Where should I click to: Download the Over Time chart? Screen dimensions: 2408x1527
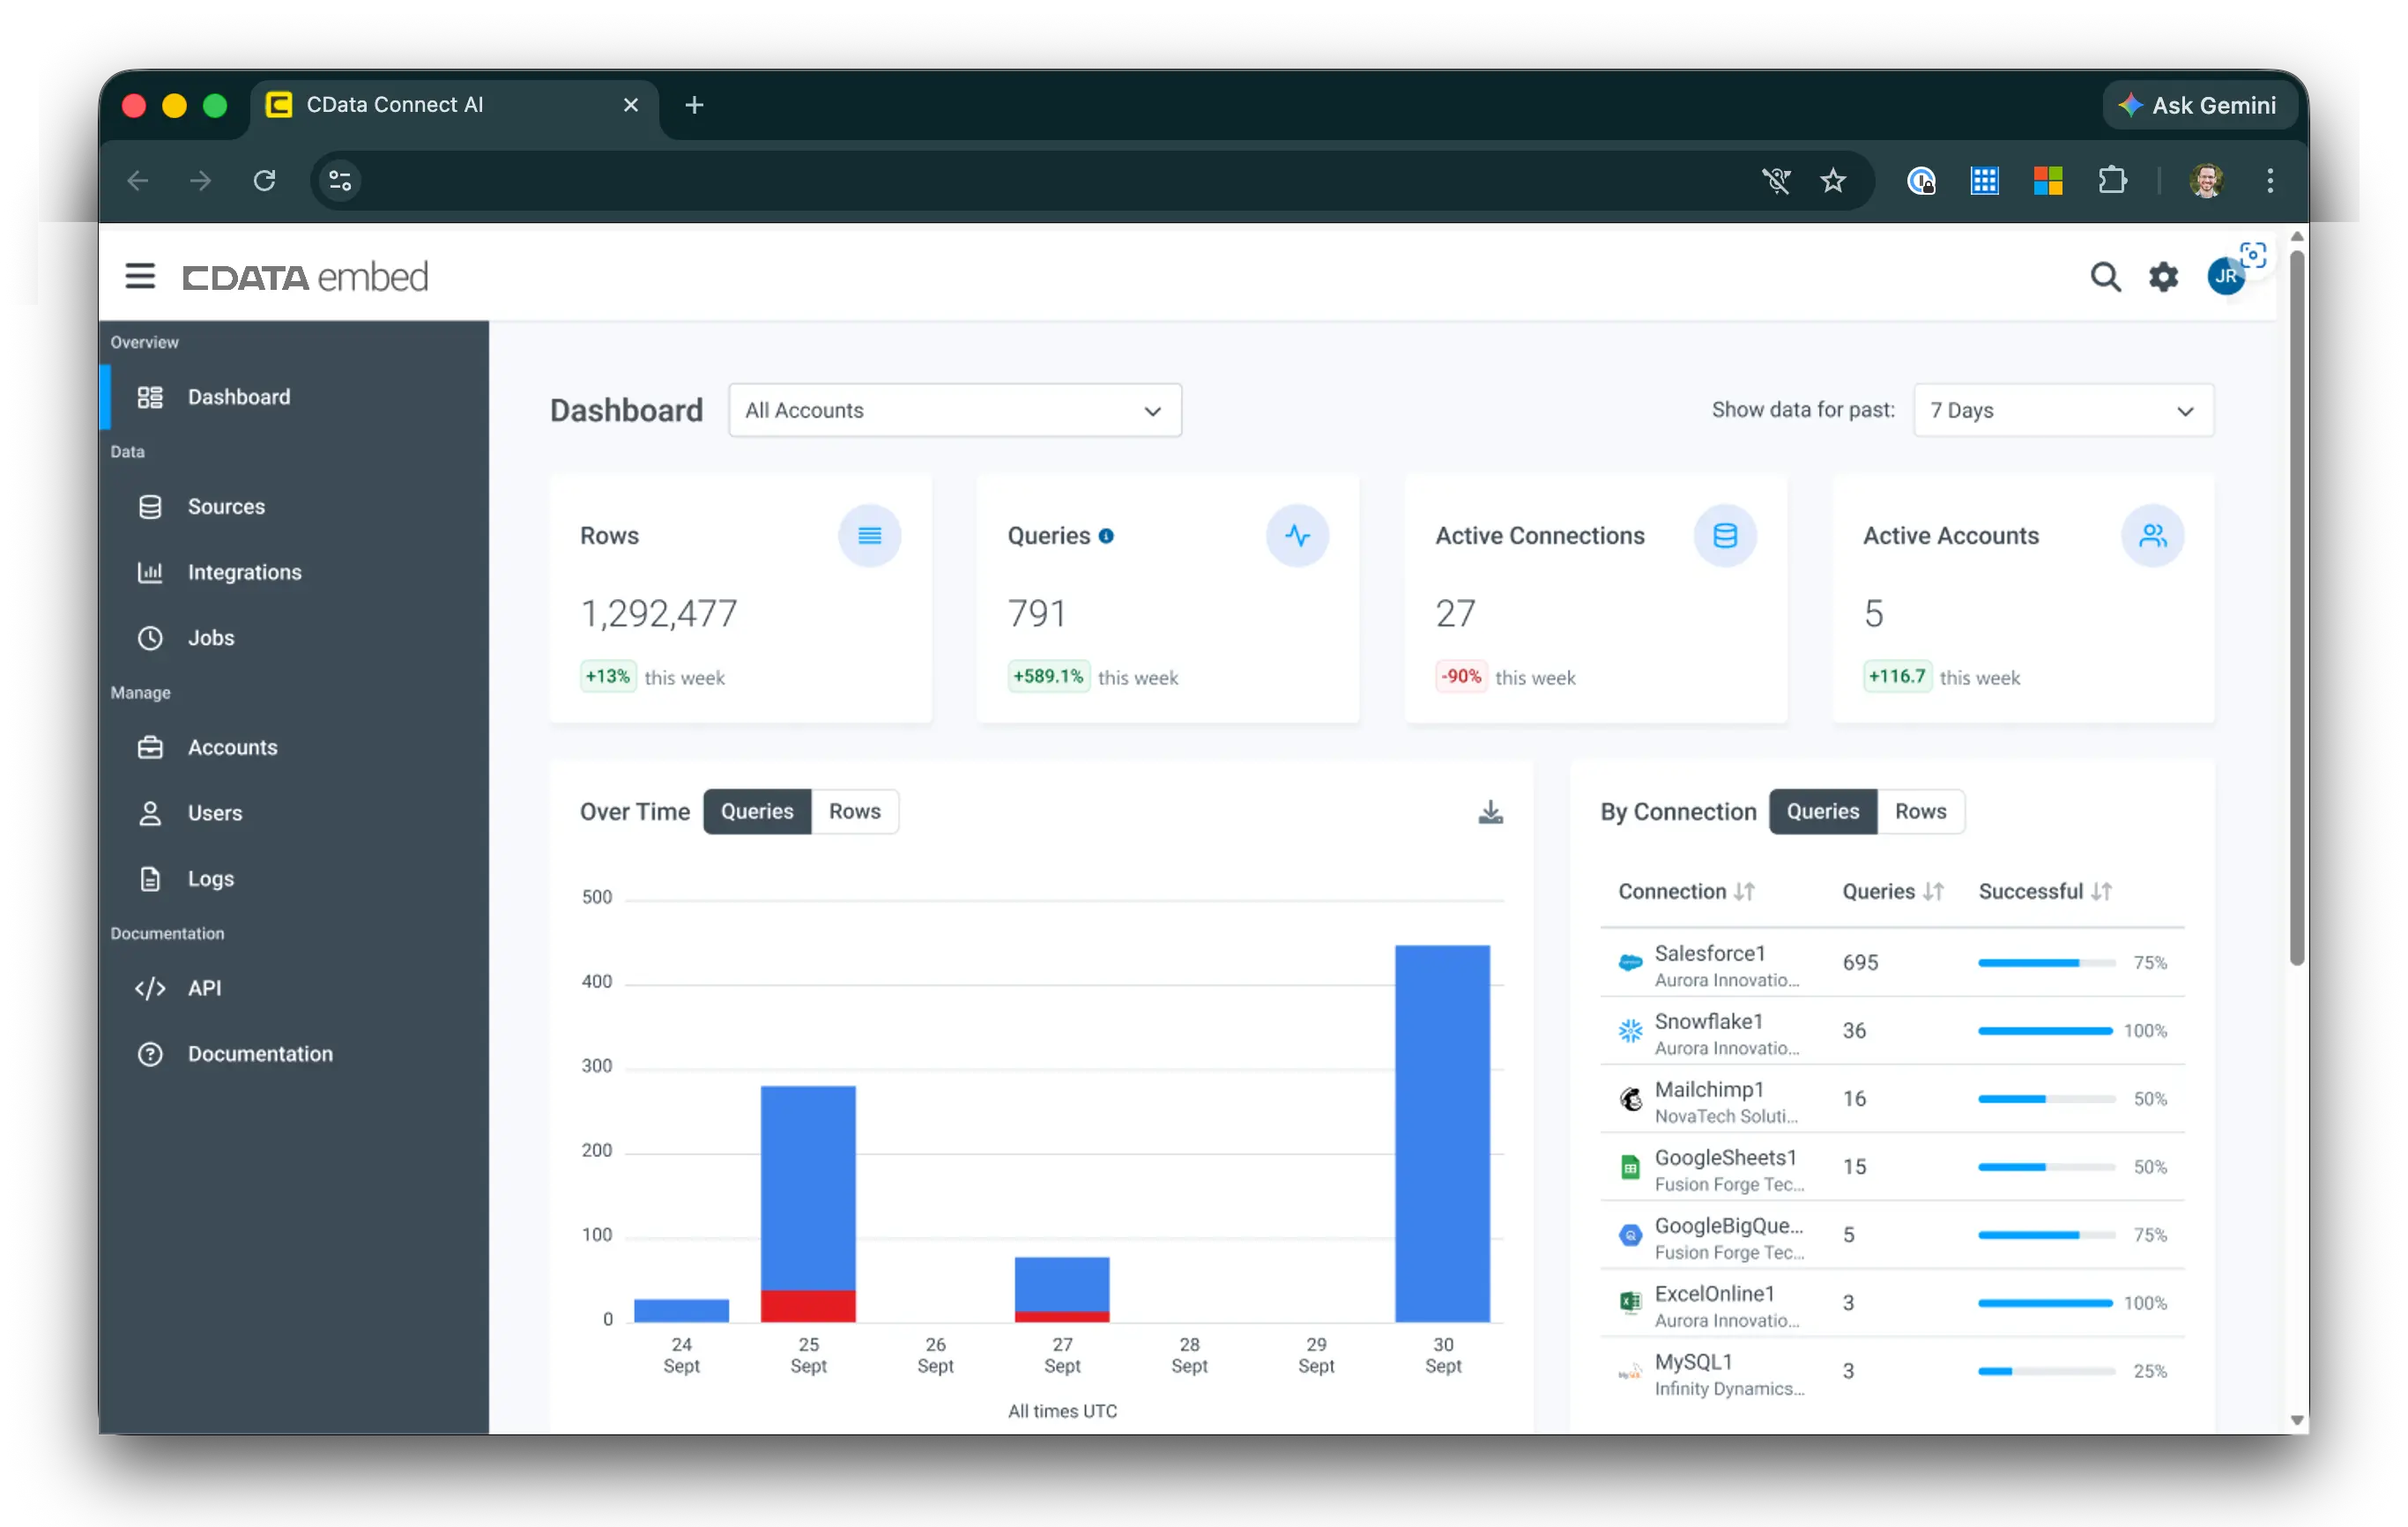[1490, 812]
